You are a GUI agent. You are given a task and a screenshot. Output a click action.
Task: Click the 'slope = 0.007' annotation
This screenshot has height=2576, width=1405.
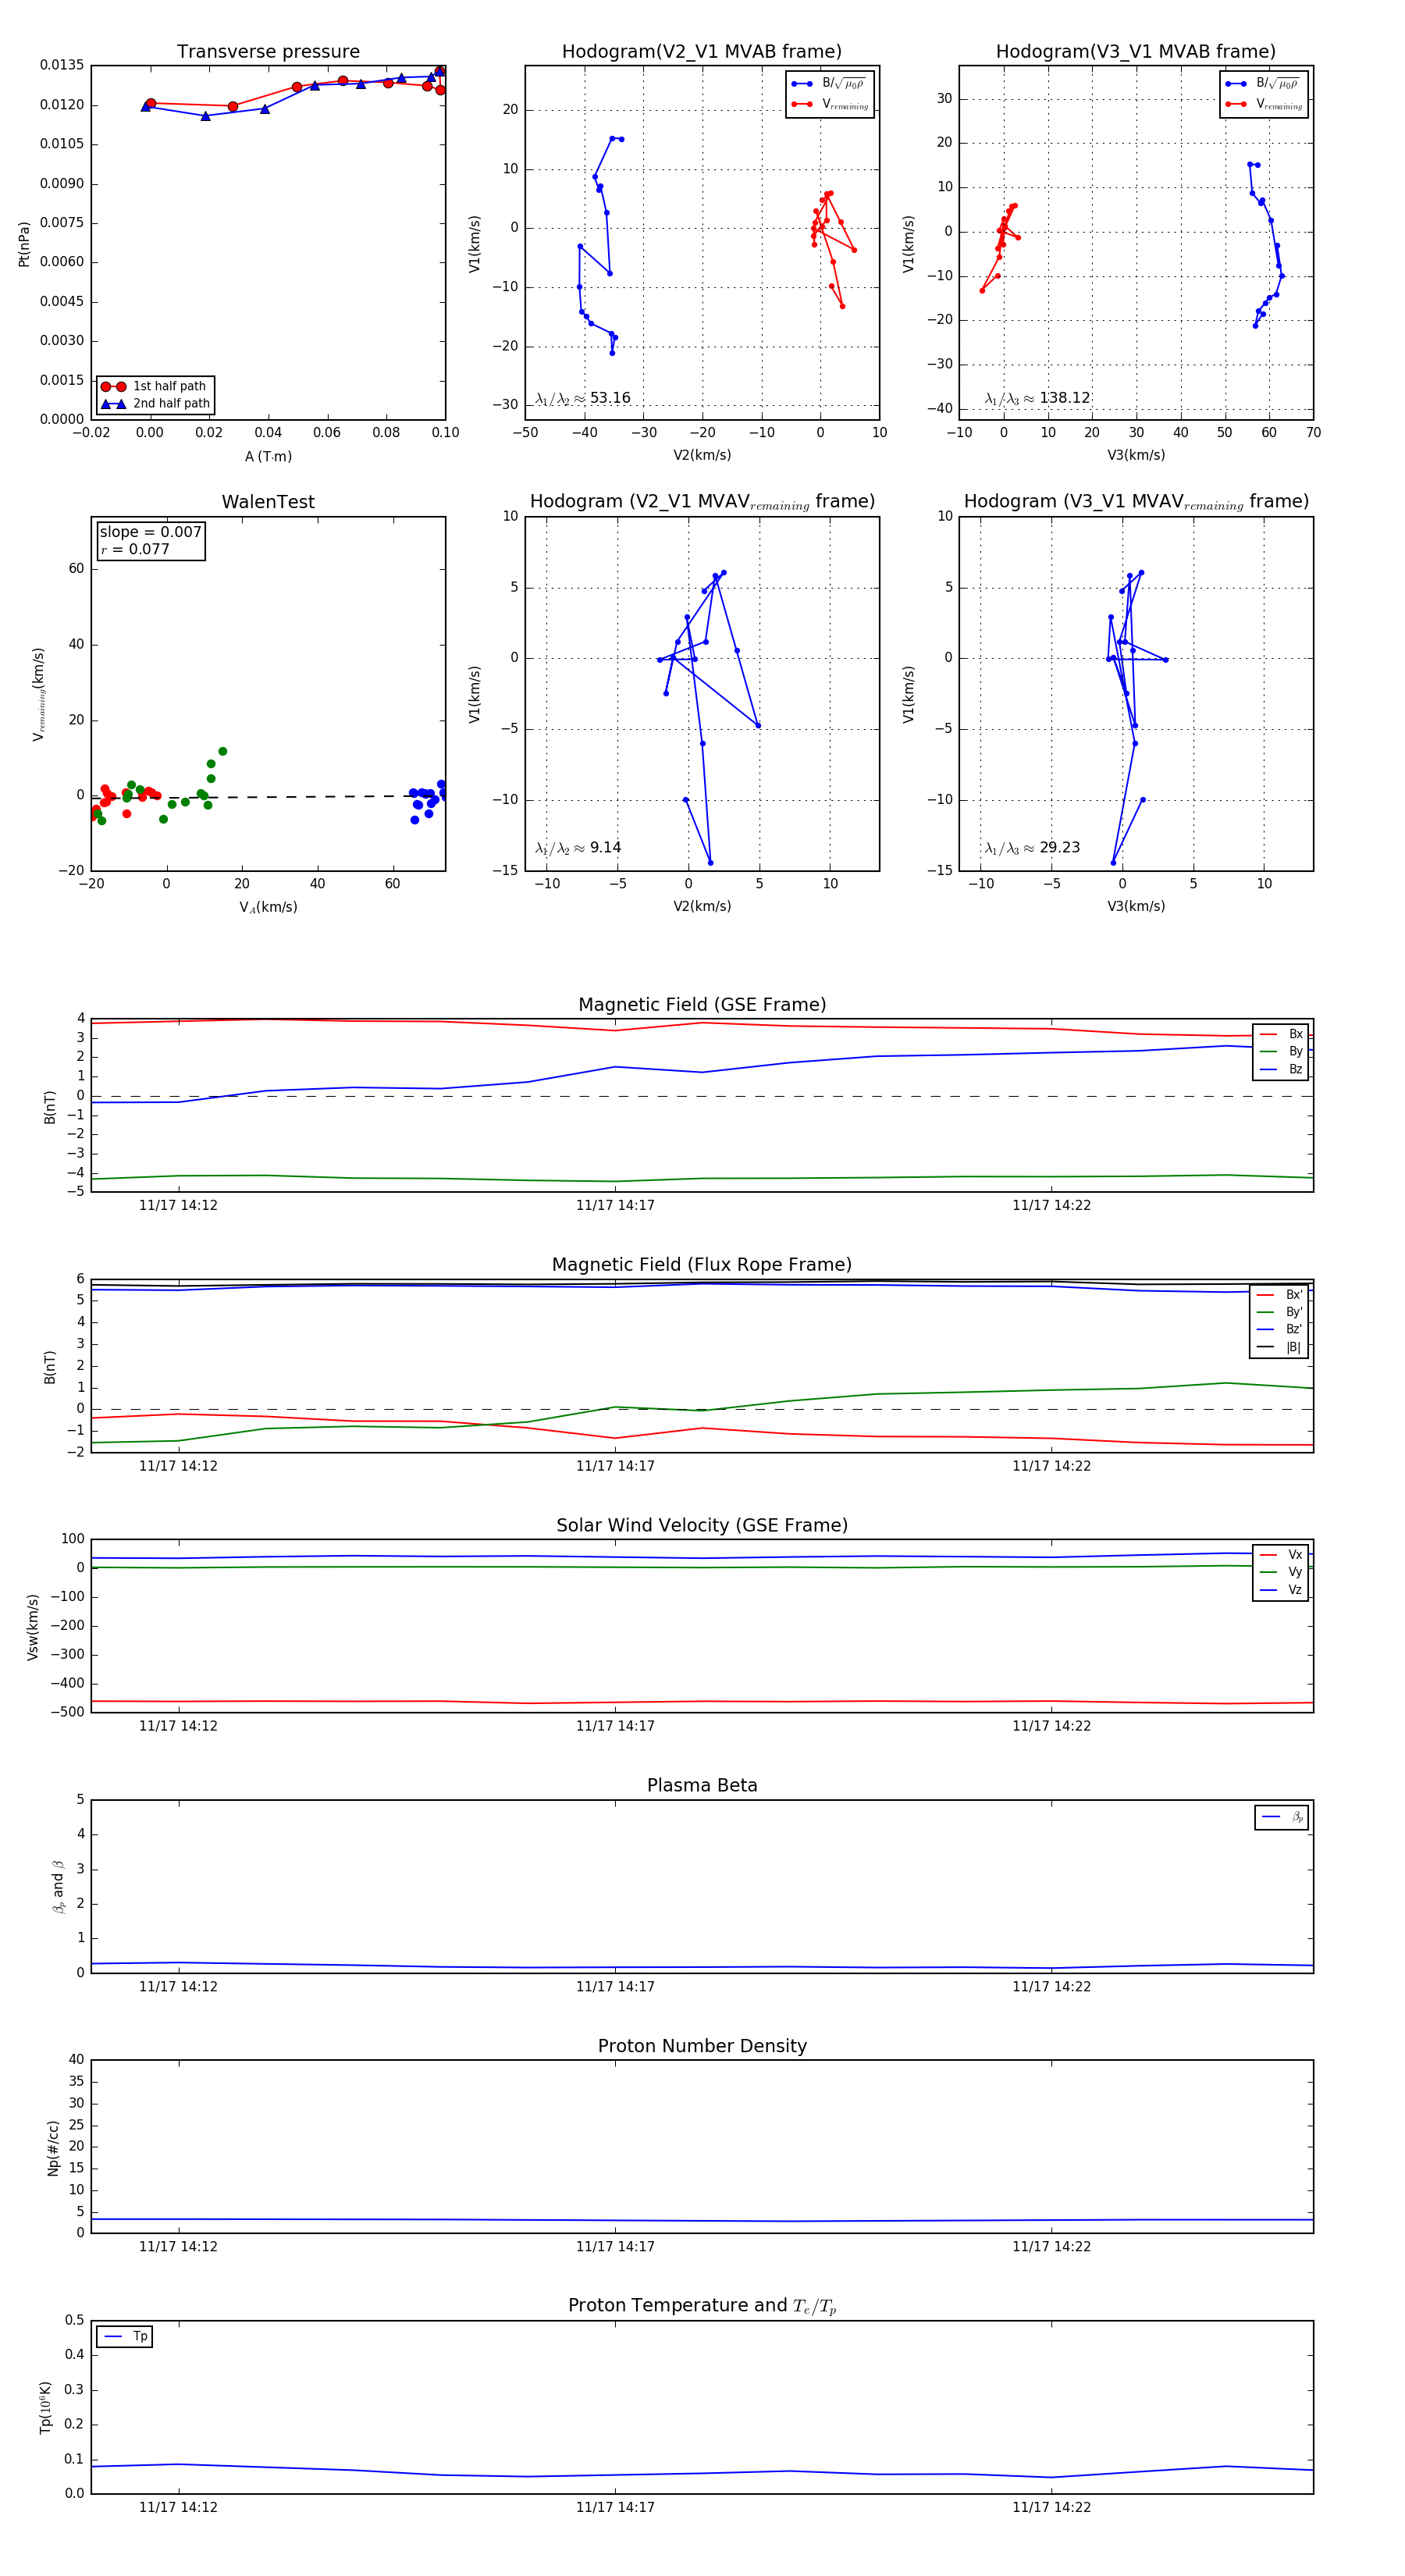tap(151, 532)
